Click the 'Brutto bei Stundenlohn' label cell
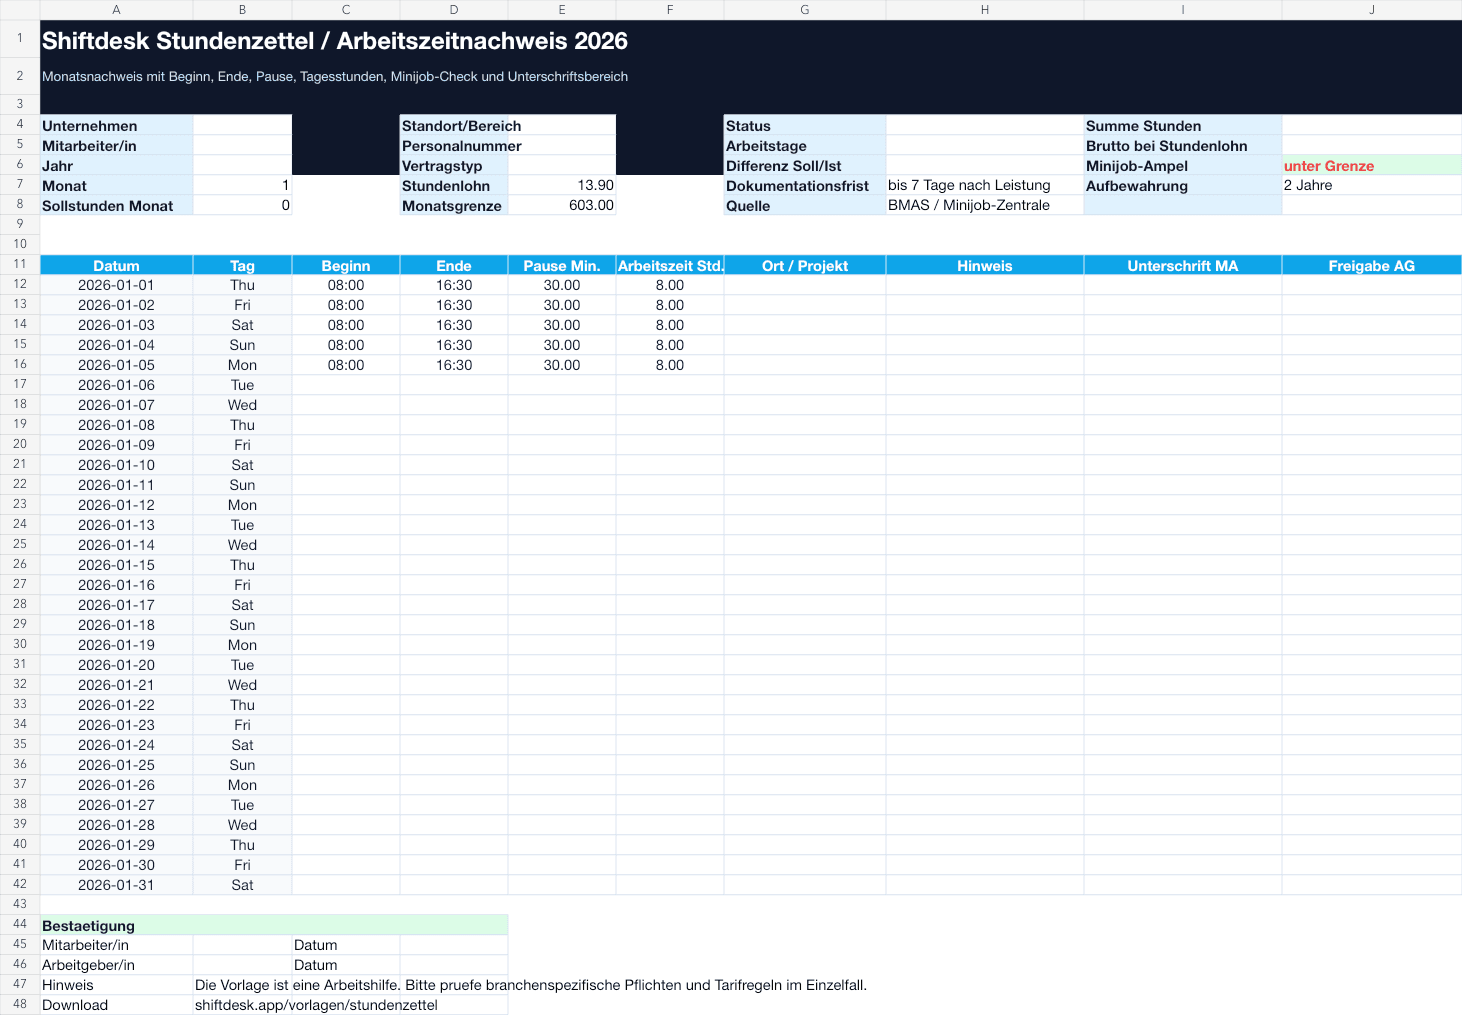Screen dimensions: 1462x1015 coord(1183,145)
